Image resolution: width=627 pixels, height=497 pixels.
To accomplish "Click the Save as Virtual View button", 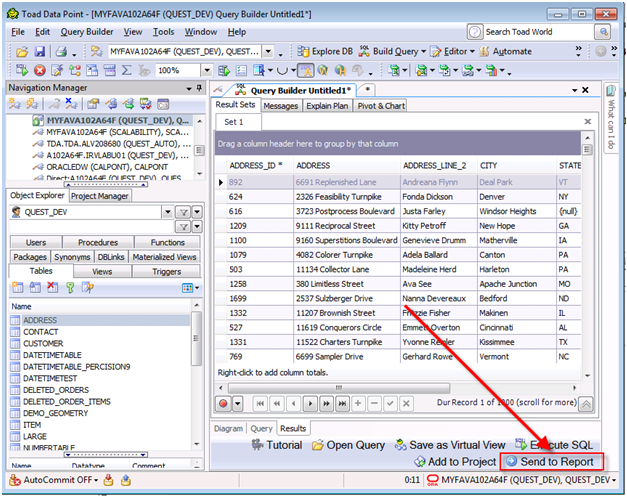I will pos(450,445).
